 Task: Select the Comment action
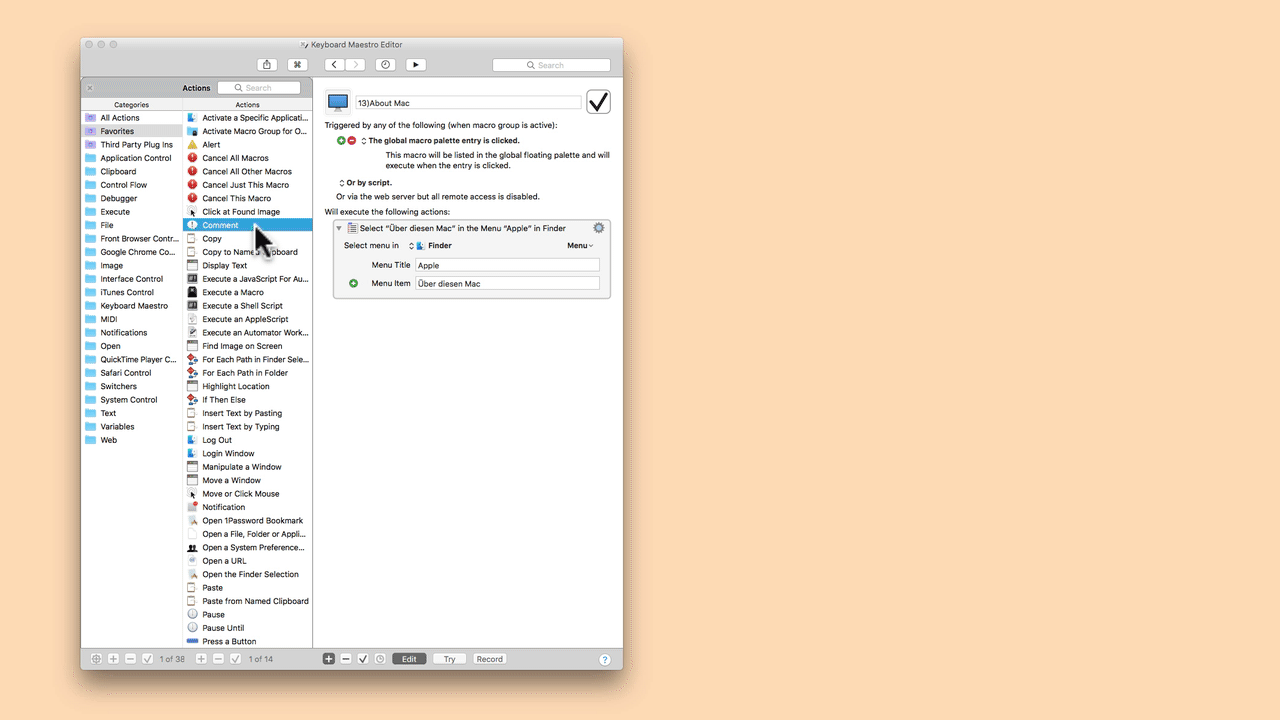(248, 225)
